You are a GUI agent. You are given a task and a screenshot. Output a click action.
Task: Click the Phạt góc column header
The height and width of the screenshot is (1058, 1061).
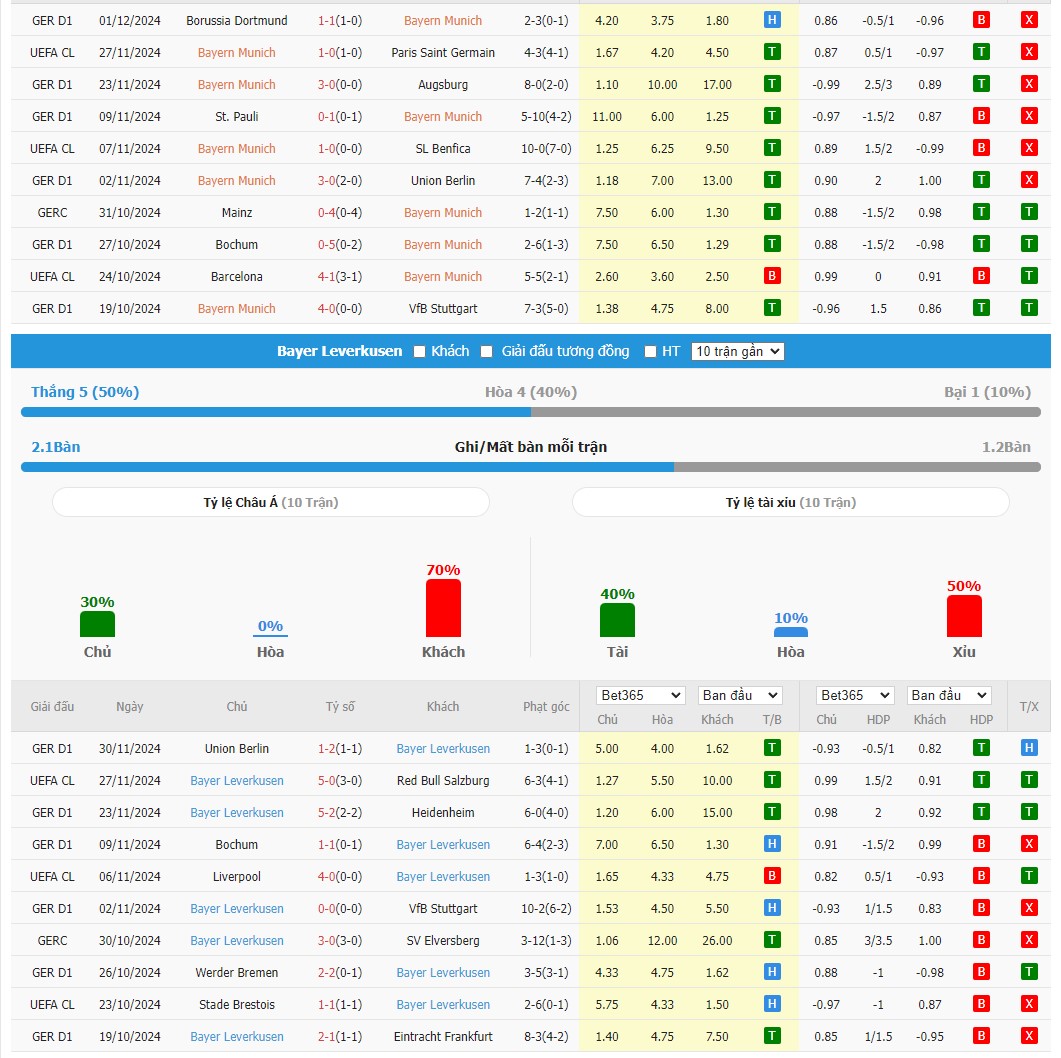tap(546, 707)
